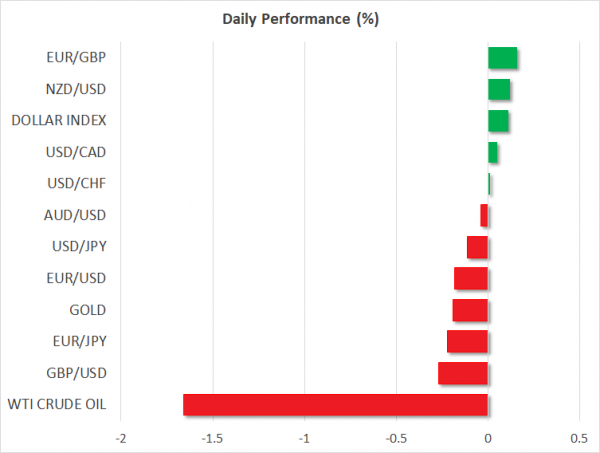
Task: Select the 0.5 x-axis tick label
Action: [579, 438]
